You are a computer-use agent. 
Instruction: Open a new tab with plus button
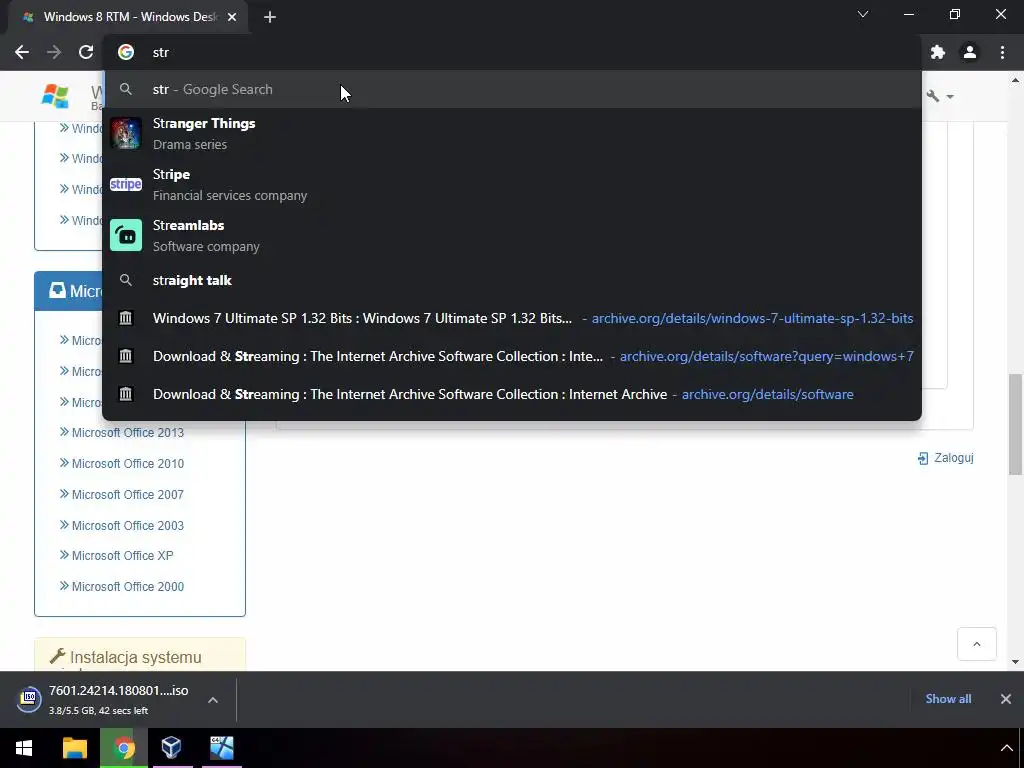tap(270, 17)
